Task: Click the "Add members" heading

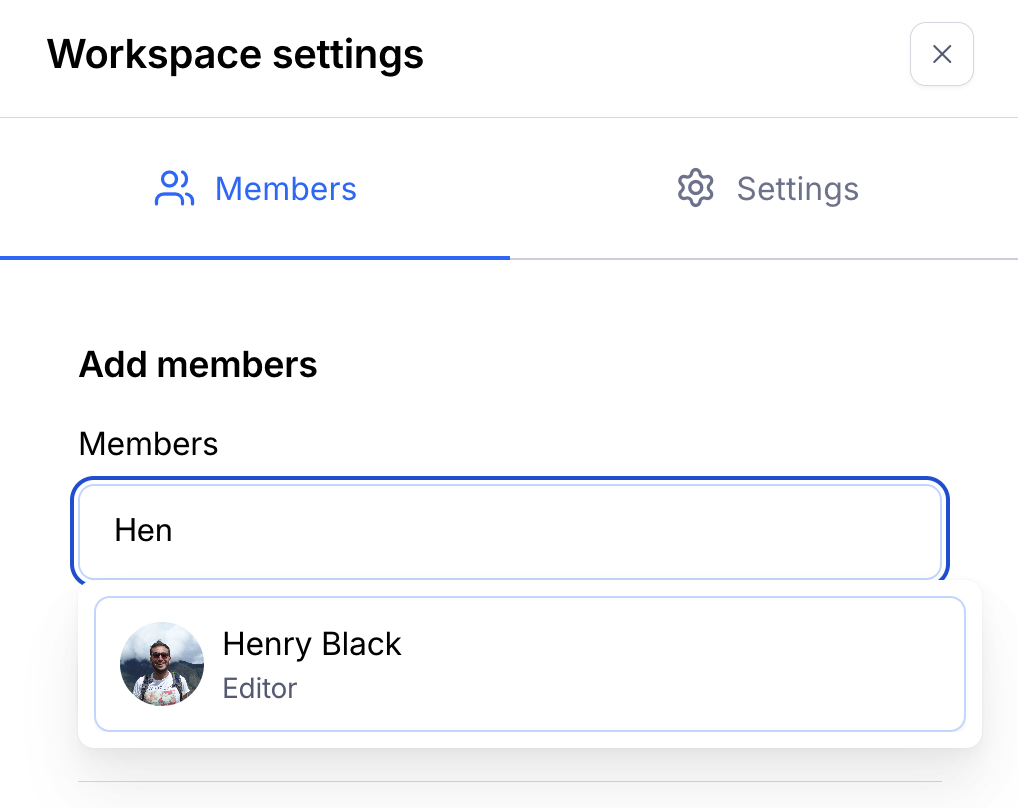Action: pyautogui.click(x=198, y=365)
